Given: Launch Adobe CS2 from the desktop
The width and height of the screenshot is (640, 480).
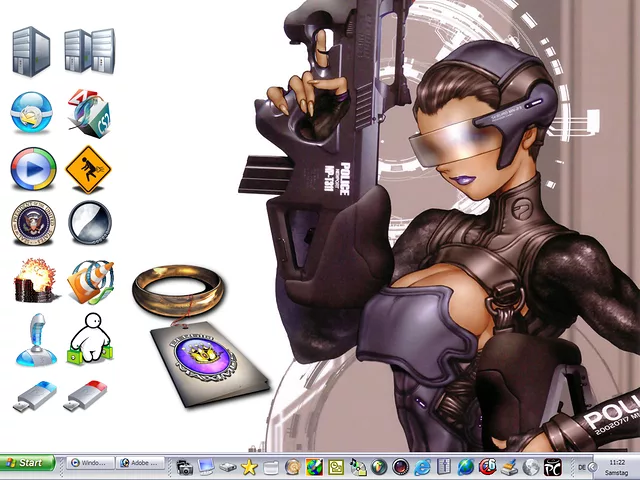Looking at the screenshot, I should tap(88, 111).
